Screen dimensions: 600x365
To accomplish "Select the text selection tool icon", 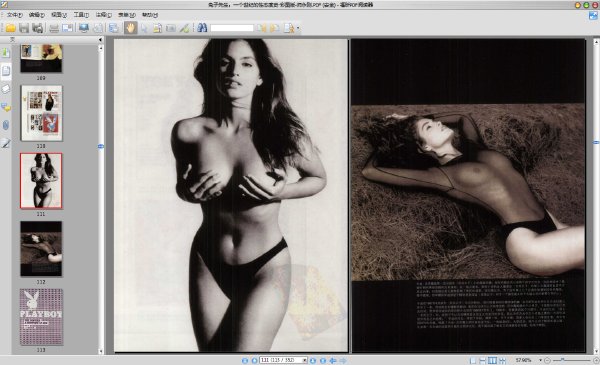I will click(157, 28).
